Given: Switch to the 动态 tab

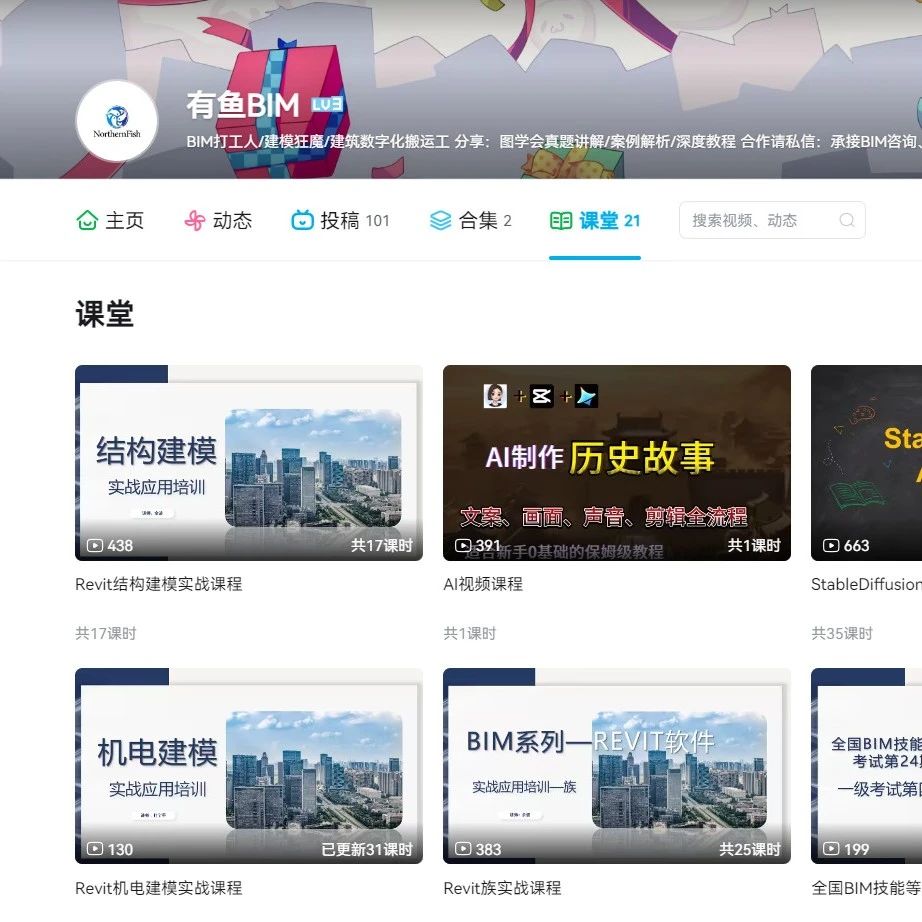Looking at the screenshot, I should [218, 221].
